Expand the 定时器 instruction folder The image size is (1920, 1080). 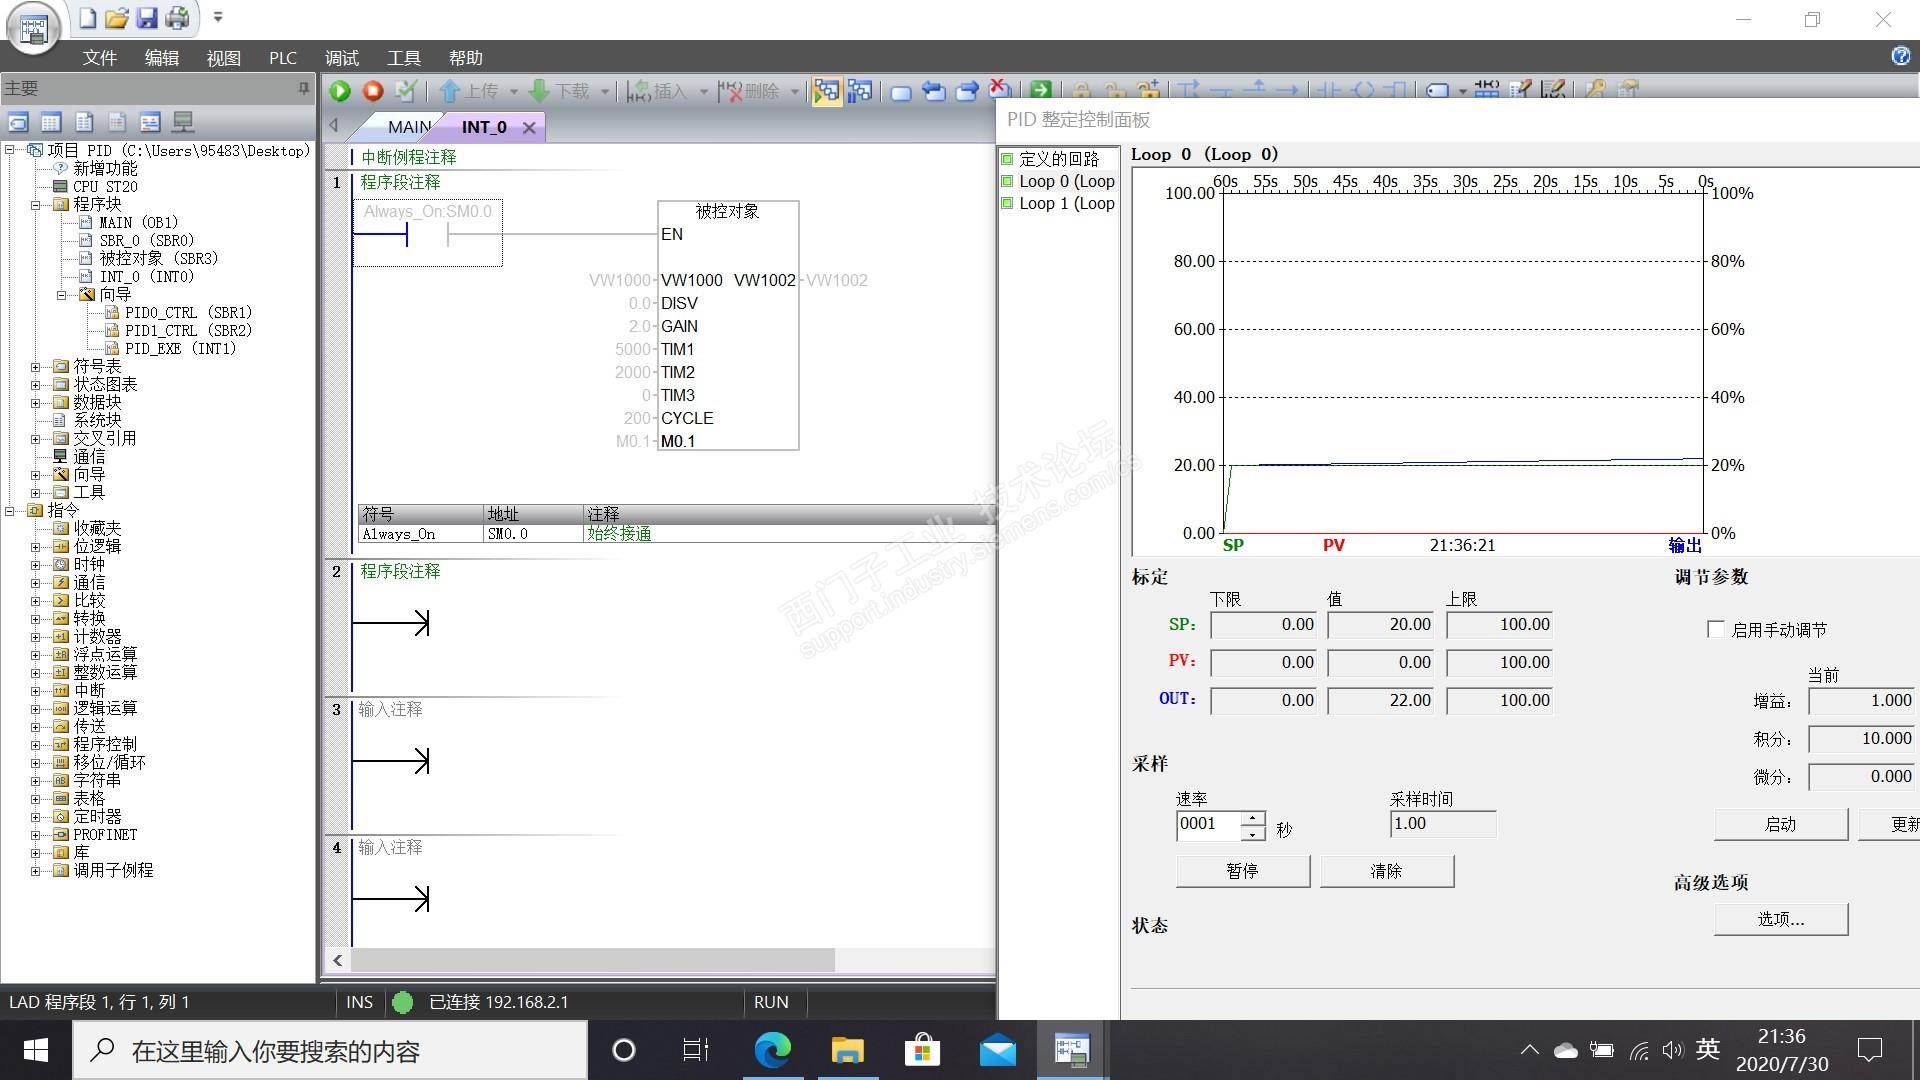click(x=36, y=817)
